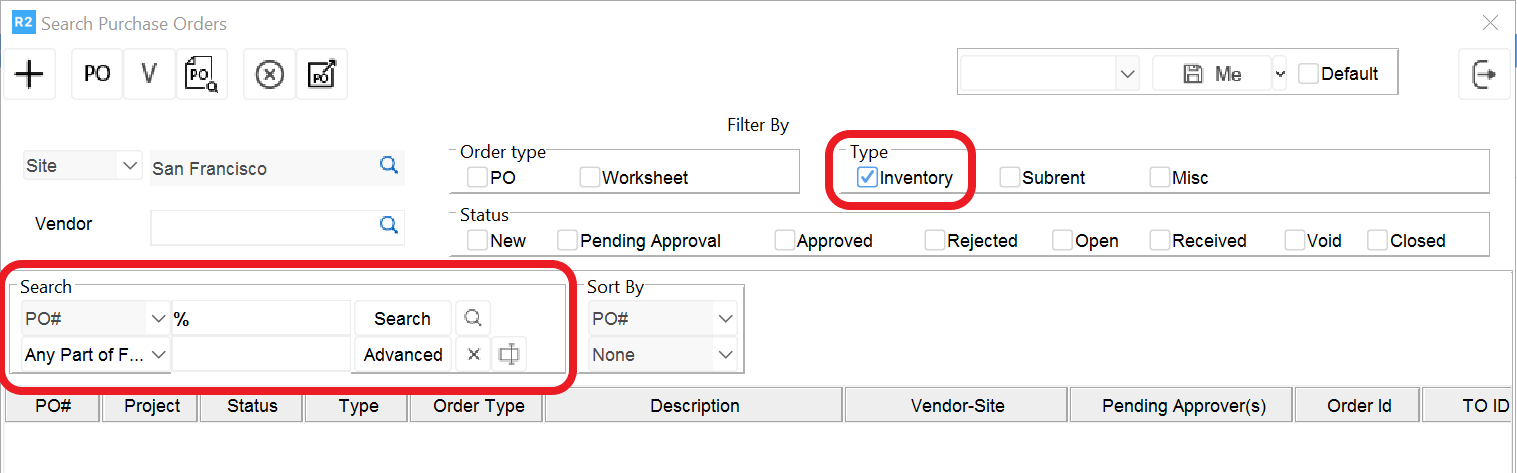This screenshot has width=1517, height=473.
Task: Open the Vendor lookup magnifier
Action: point(389,225)
